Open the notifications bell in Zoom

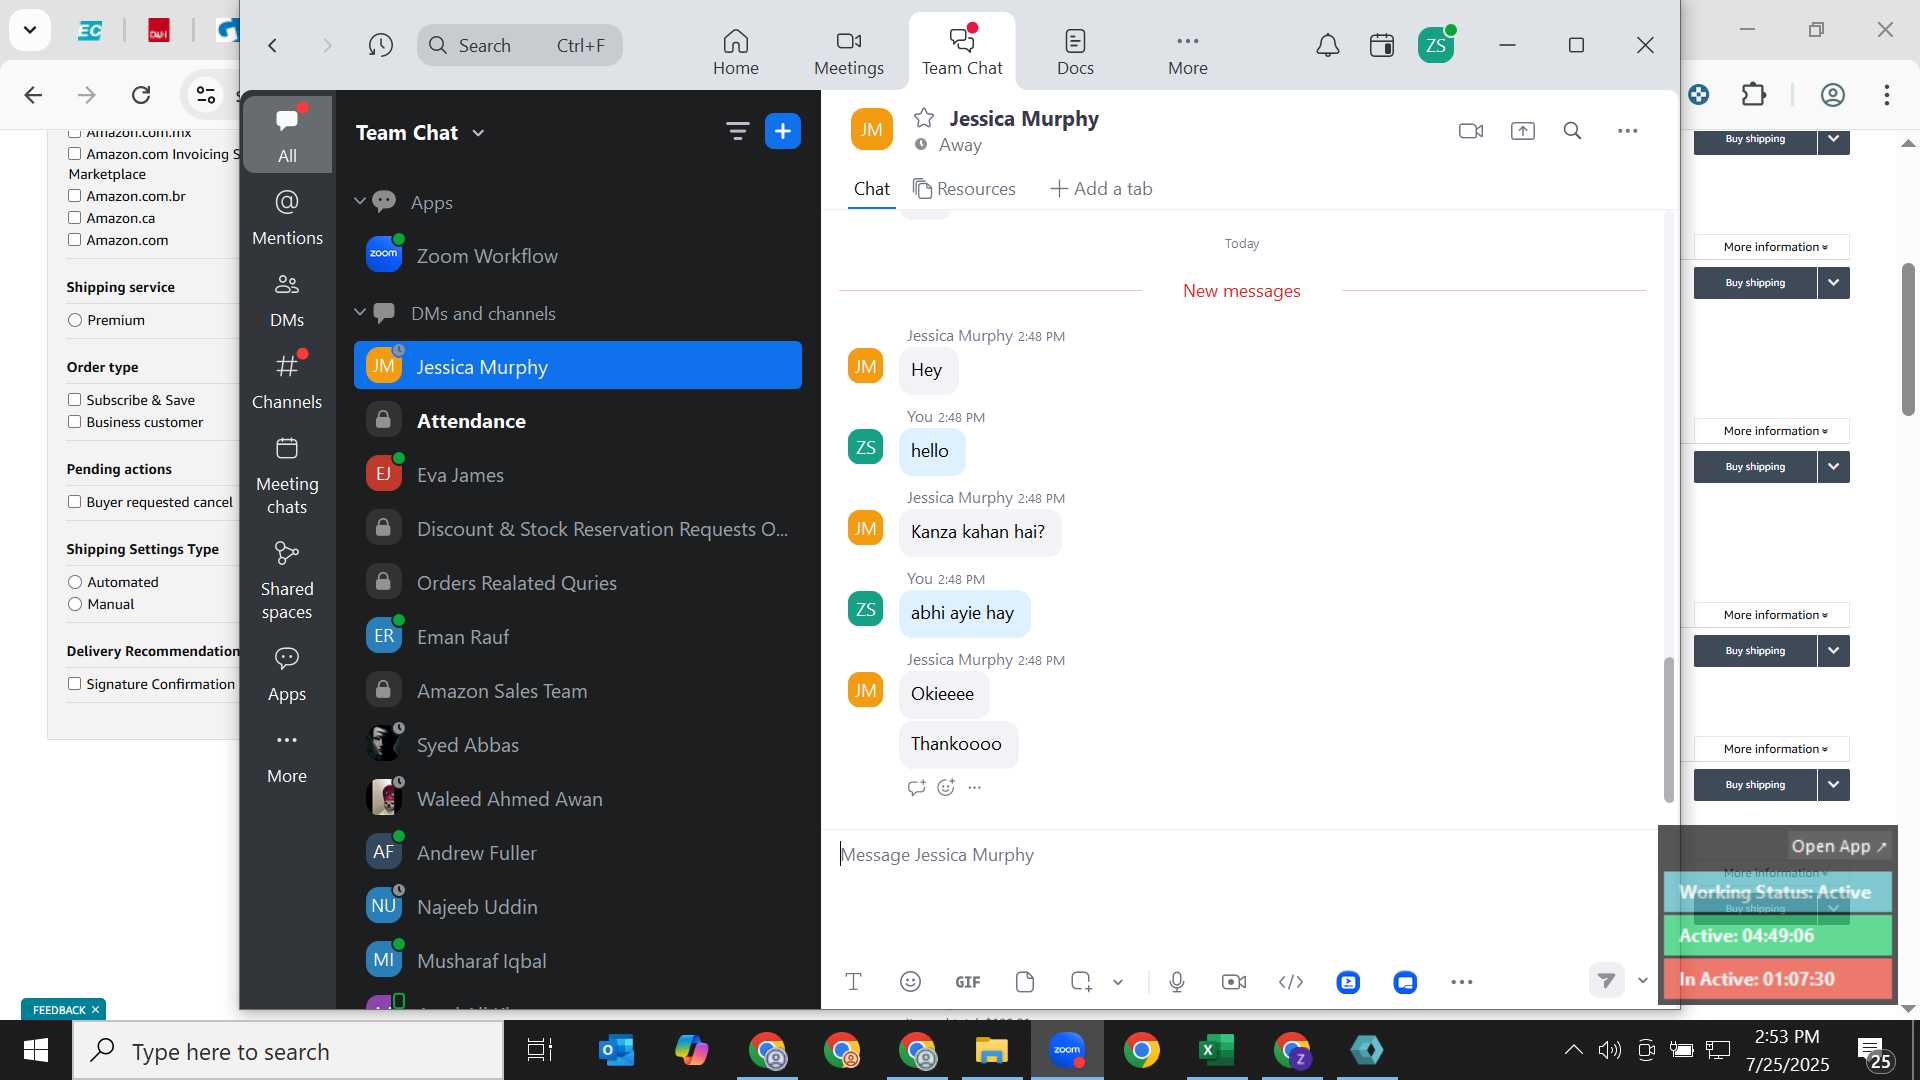tap(1327, 45)
